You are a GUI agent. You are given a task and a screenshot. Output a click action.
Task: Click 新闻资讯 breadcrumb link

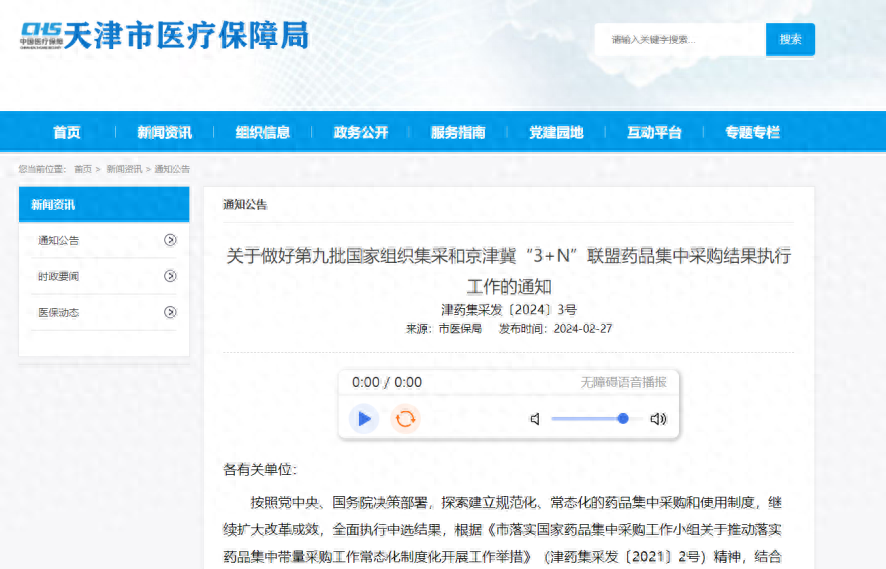(x=124, y=169)
